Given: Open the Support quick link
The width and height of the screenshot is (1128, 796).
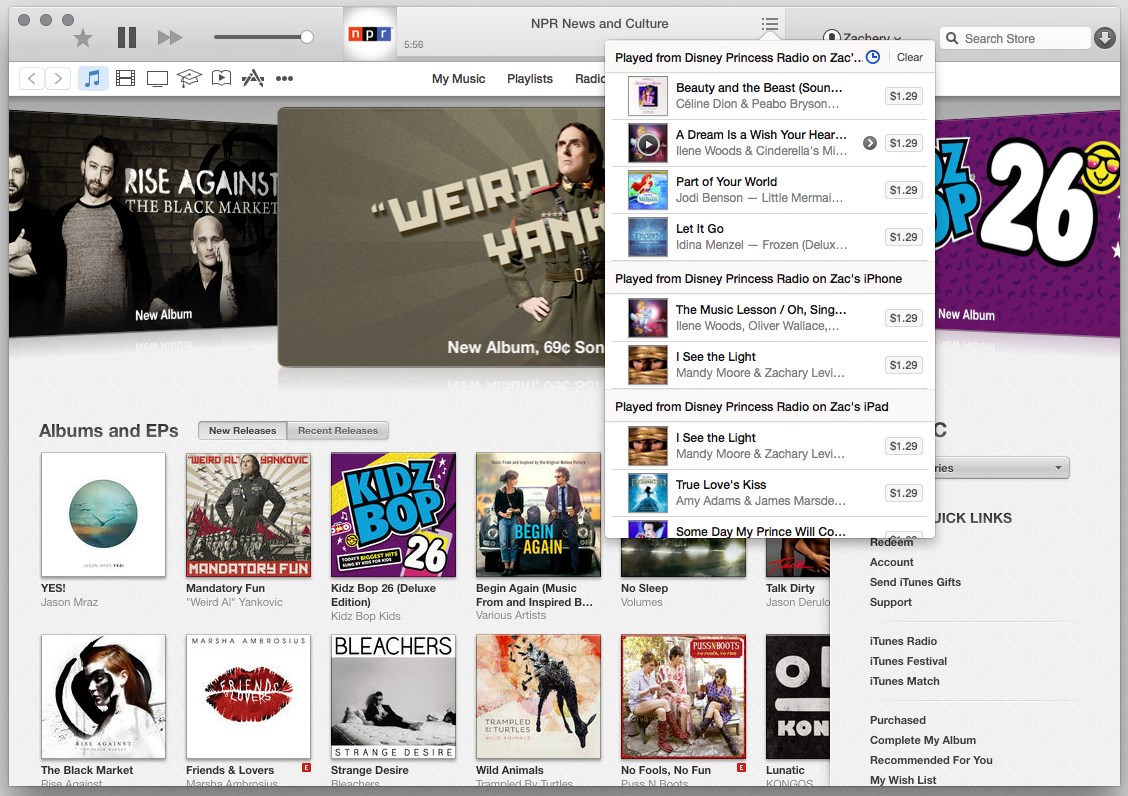Looking at the screenshot, I should 891,602.
